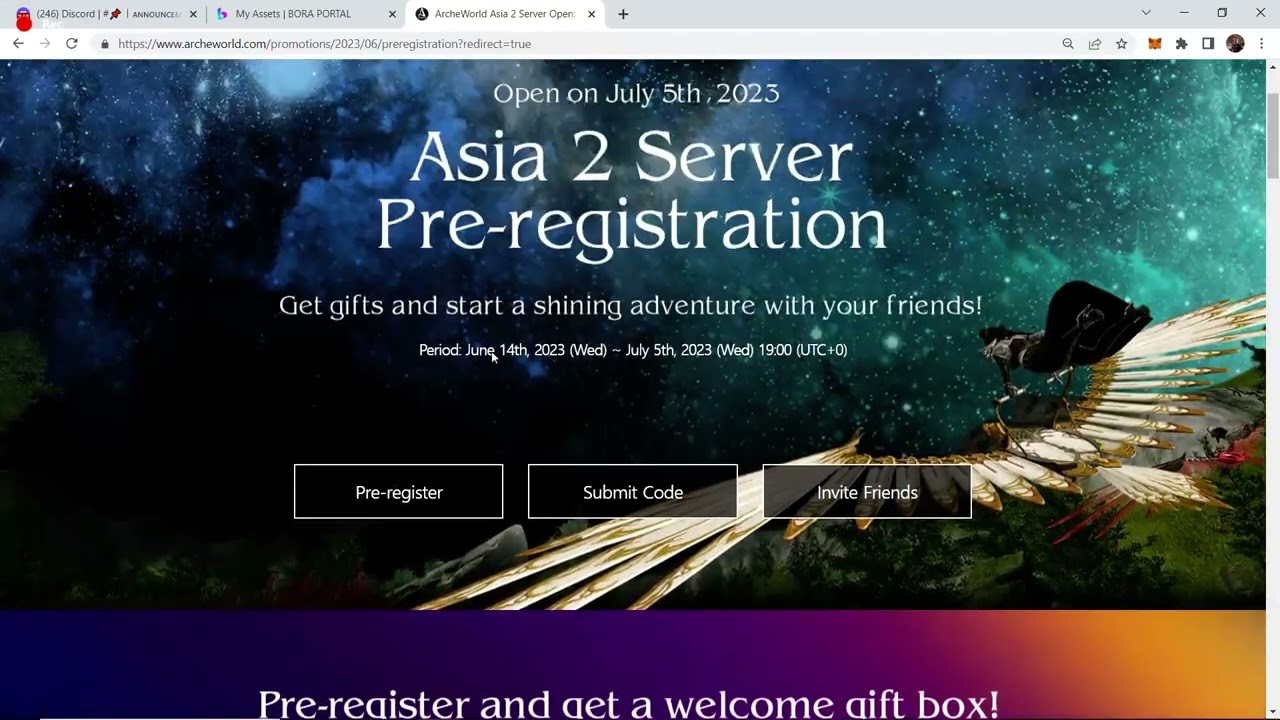Screen dimensions: 1280x720
Task: Click the Pre-register button
Action: (x=398, y=492)
